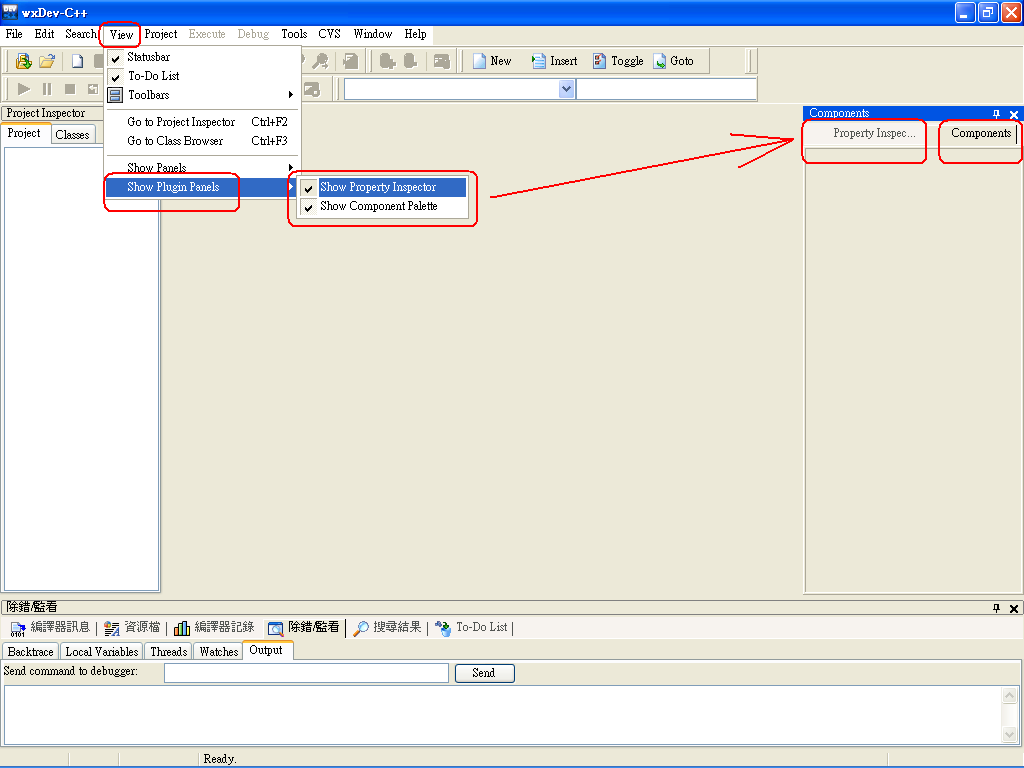Toggle Show Property Inspector option

click(x=383, y=187)
